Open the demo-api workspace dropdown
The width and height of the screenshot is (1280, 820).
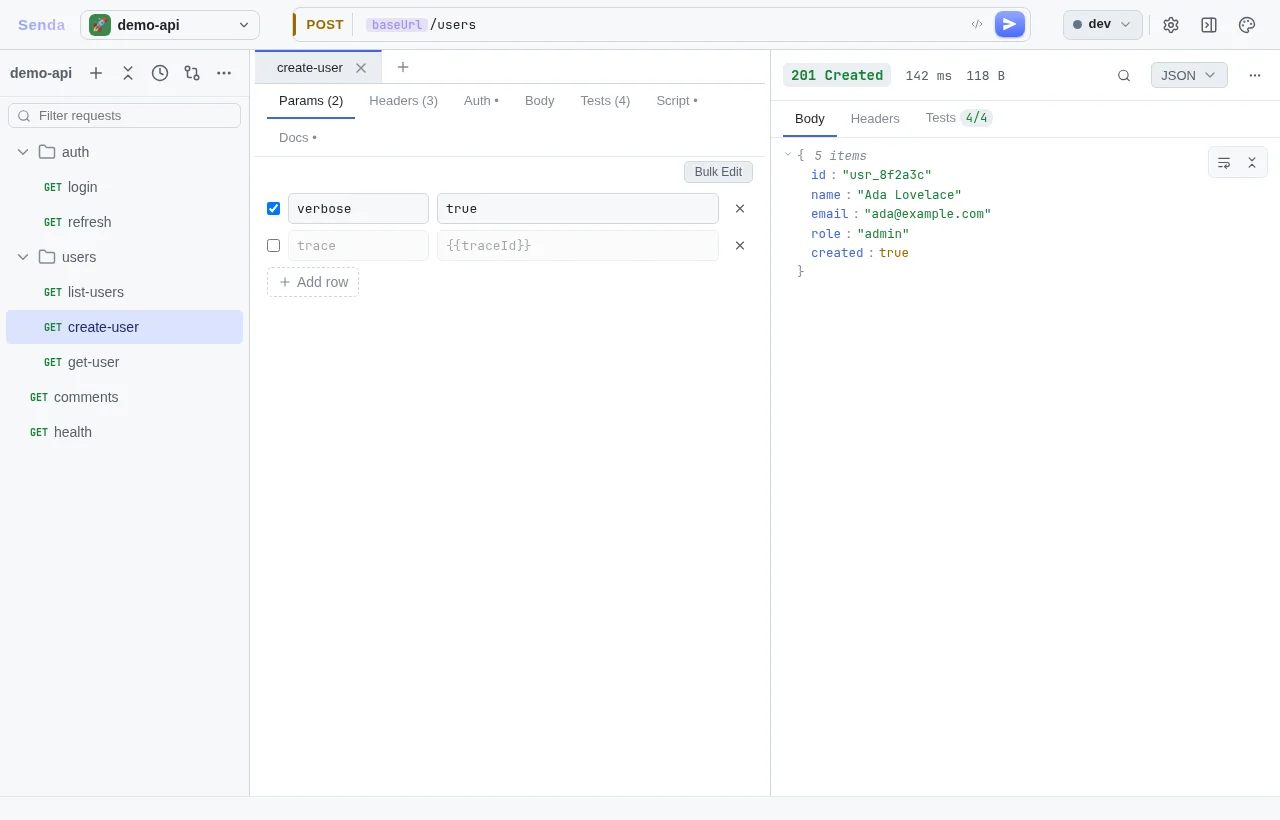click(x=170, y=25)
